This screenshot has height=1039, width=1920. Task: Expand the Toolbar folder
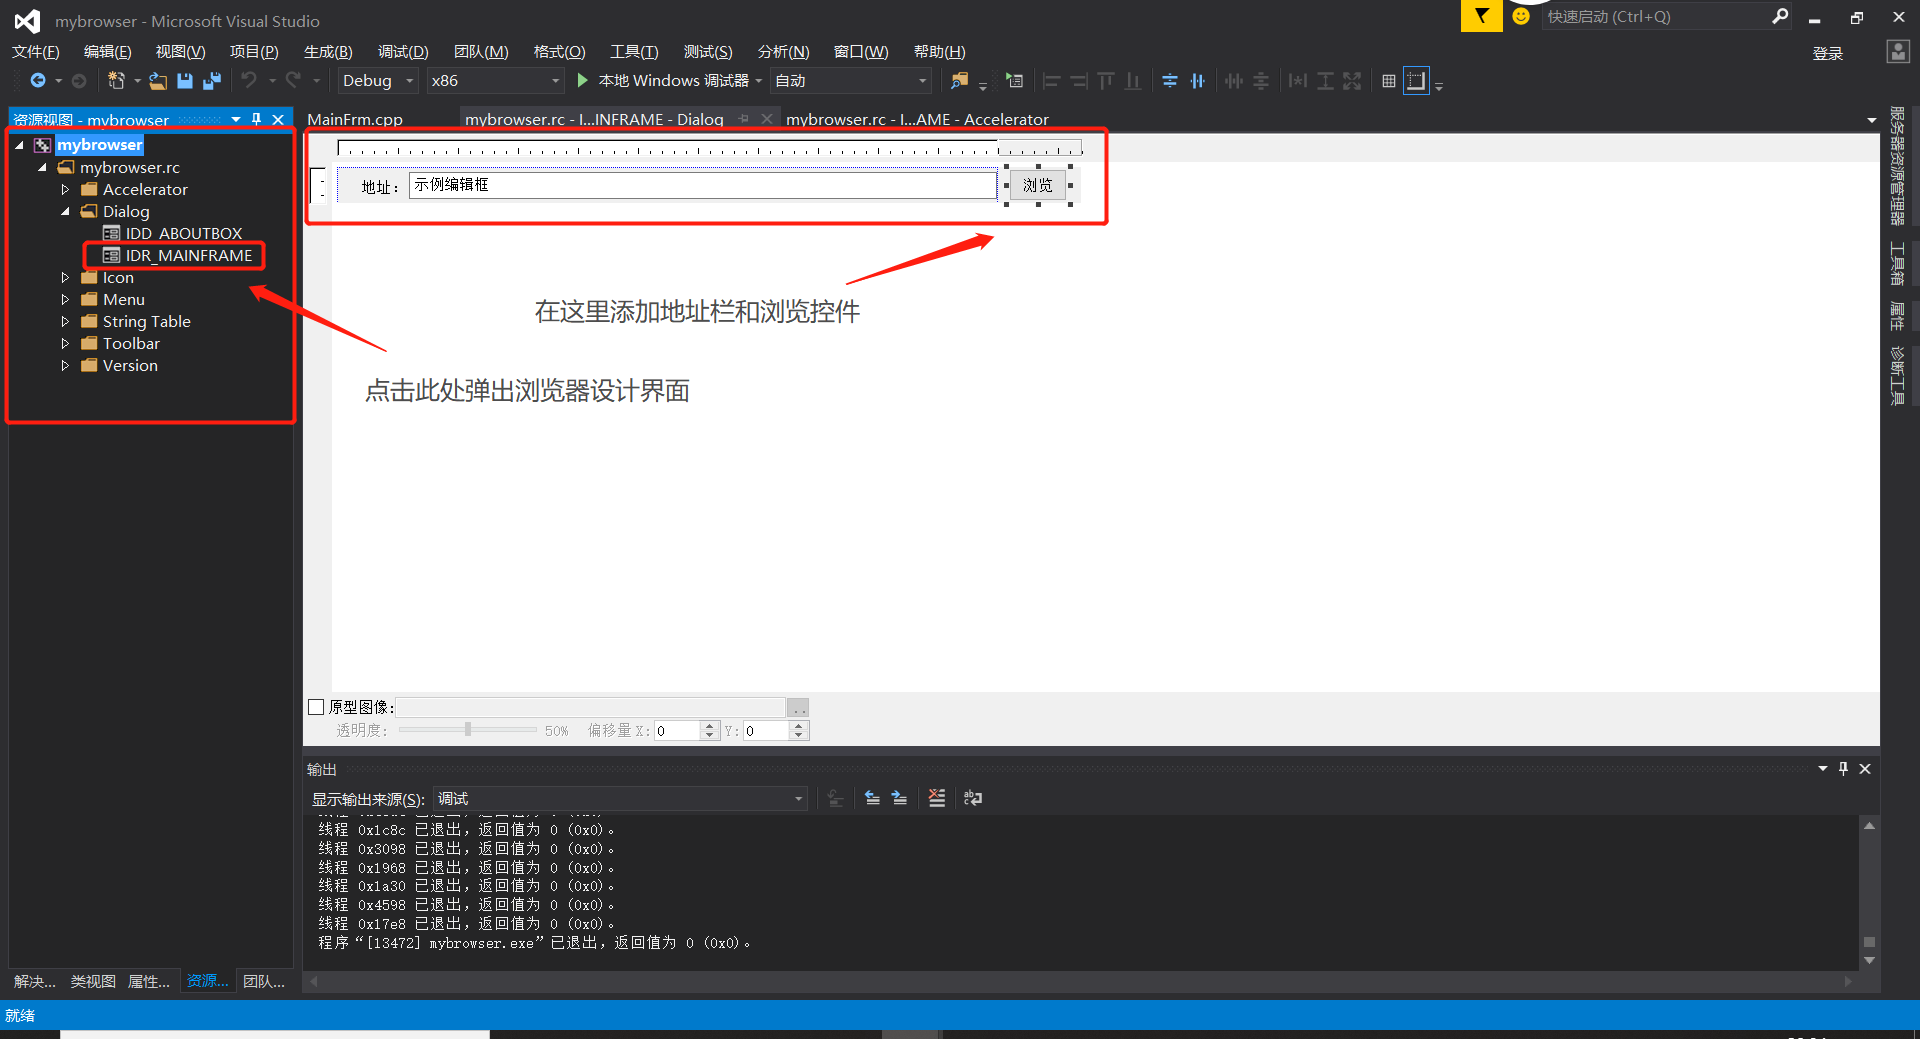coord(65,343)
